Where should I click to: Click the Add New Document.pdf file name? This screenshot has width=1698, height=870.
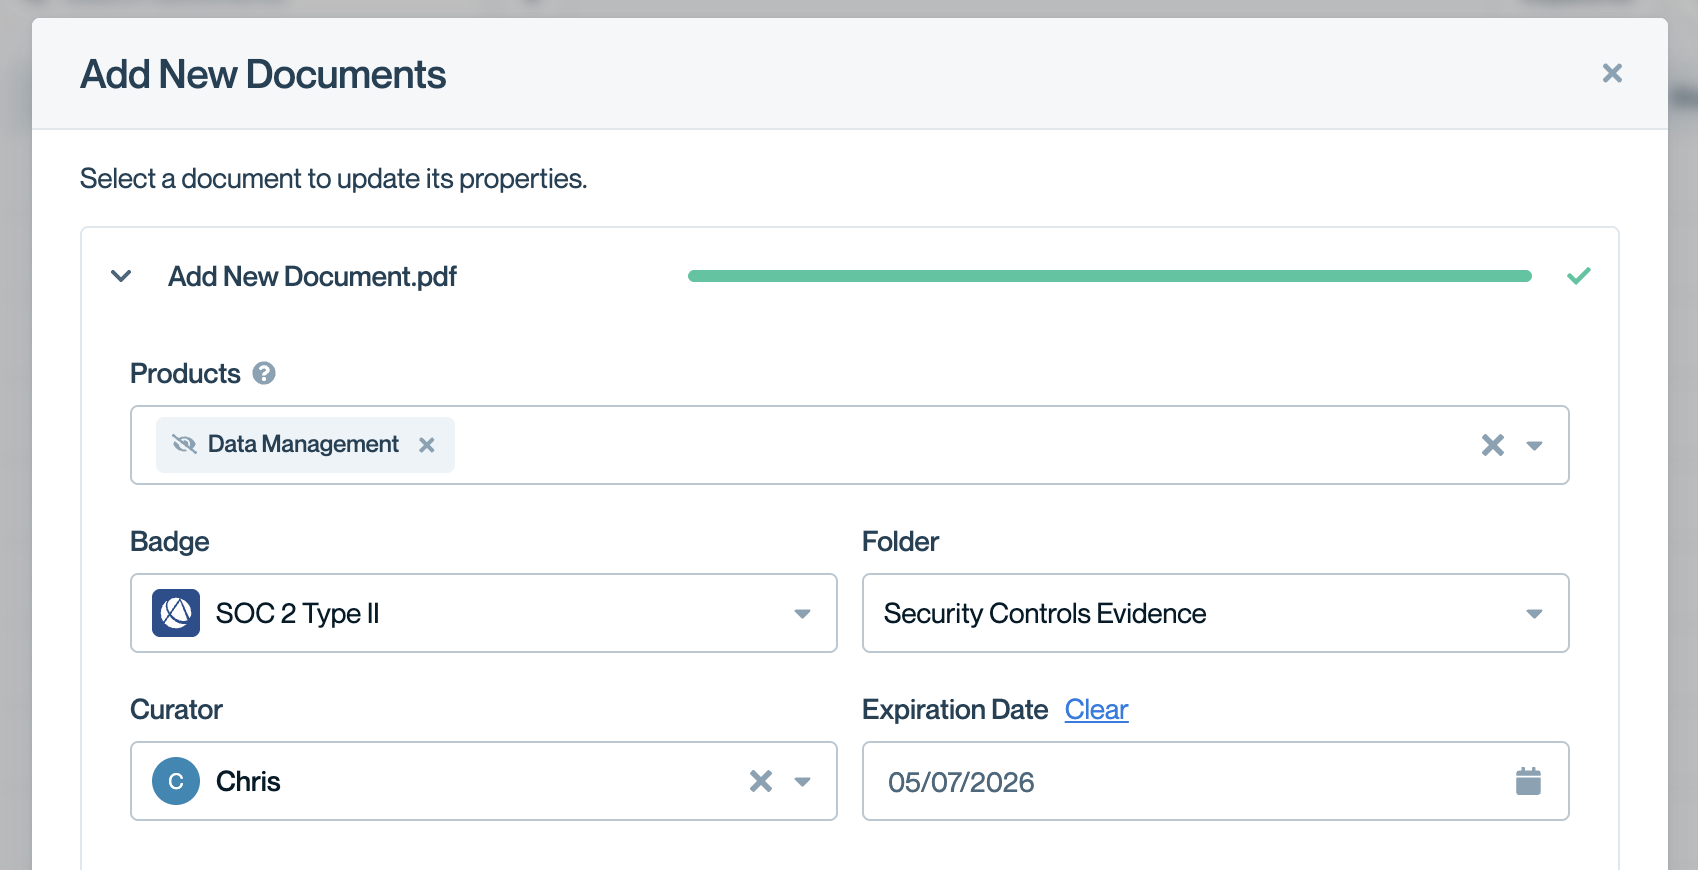(312, 276)
